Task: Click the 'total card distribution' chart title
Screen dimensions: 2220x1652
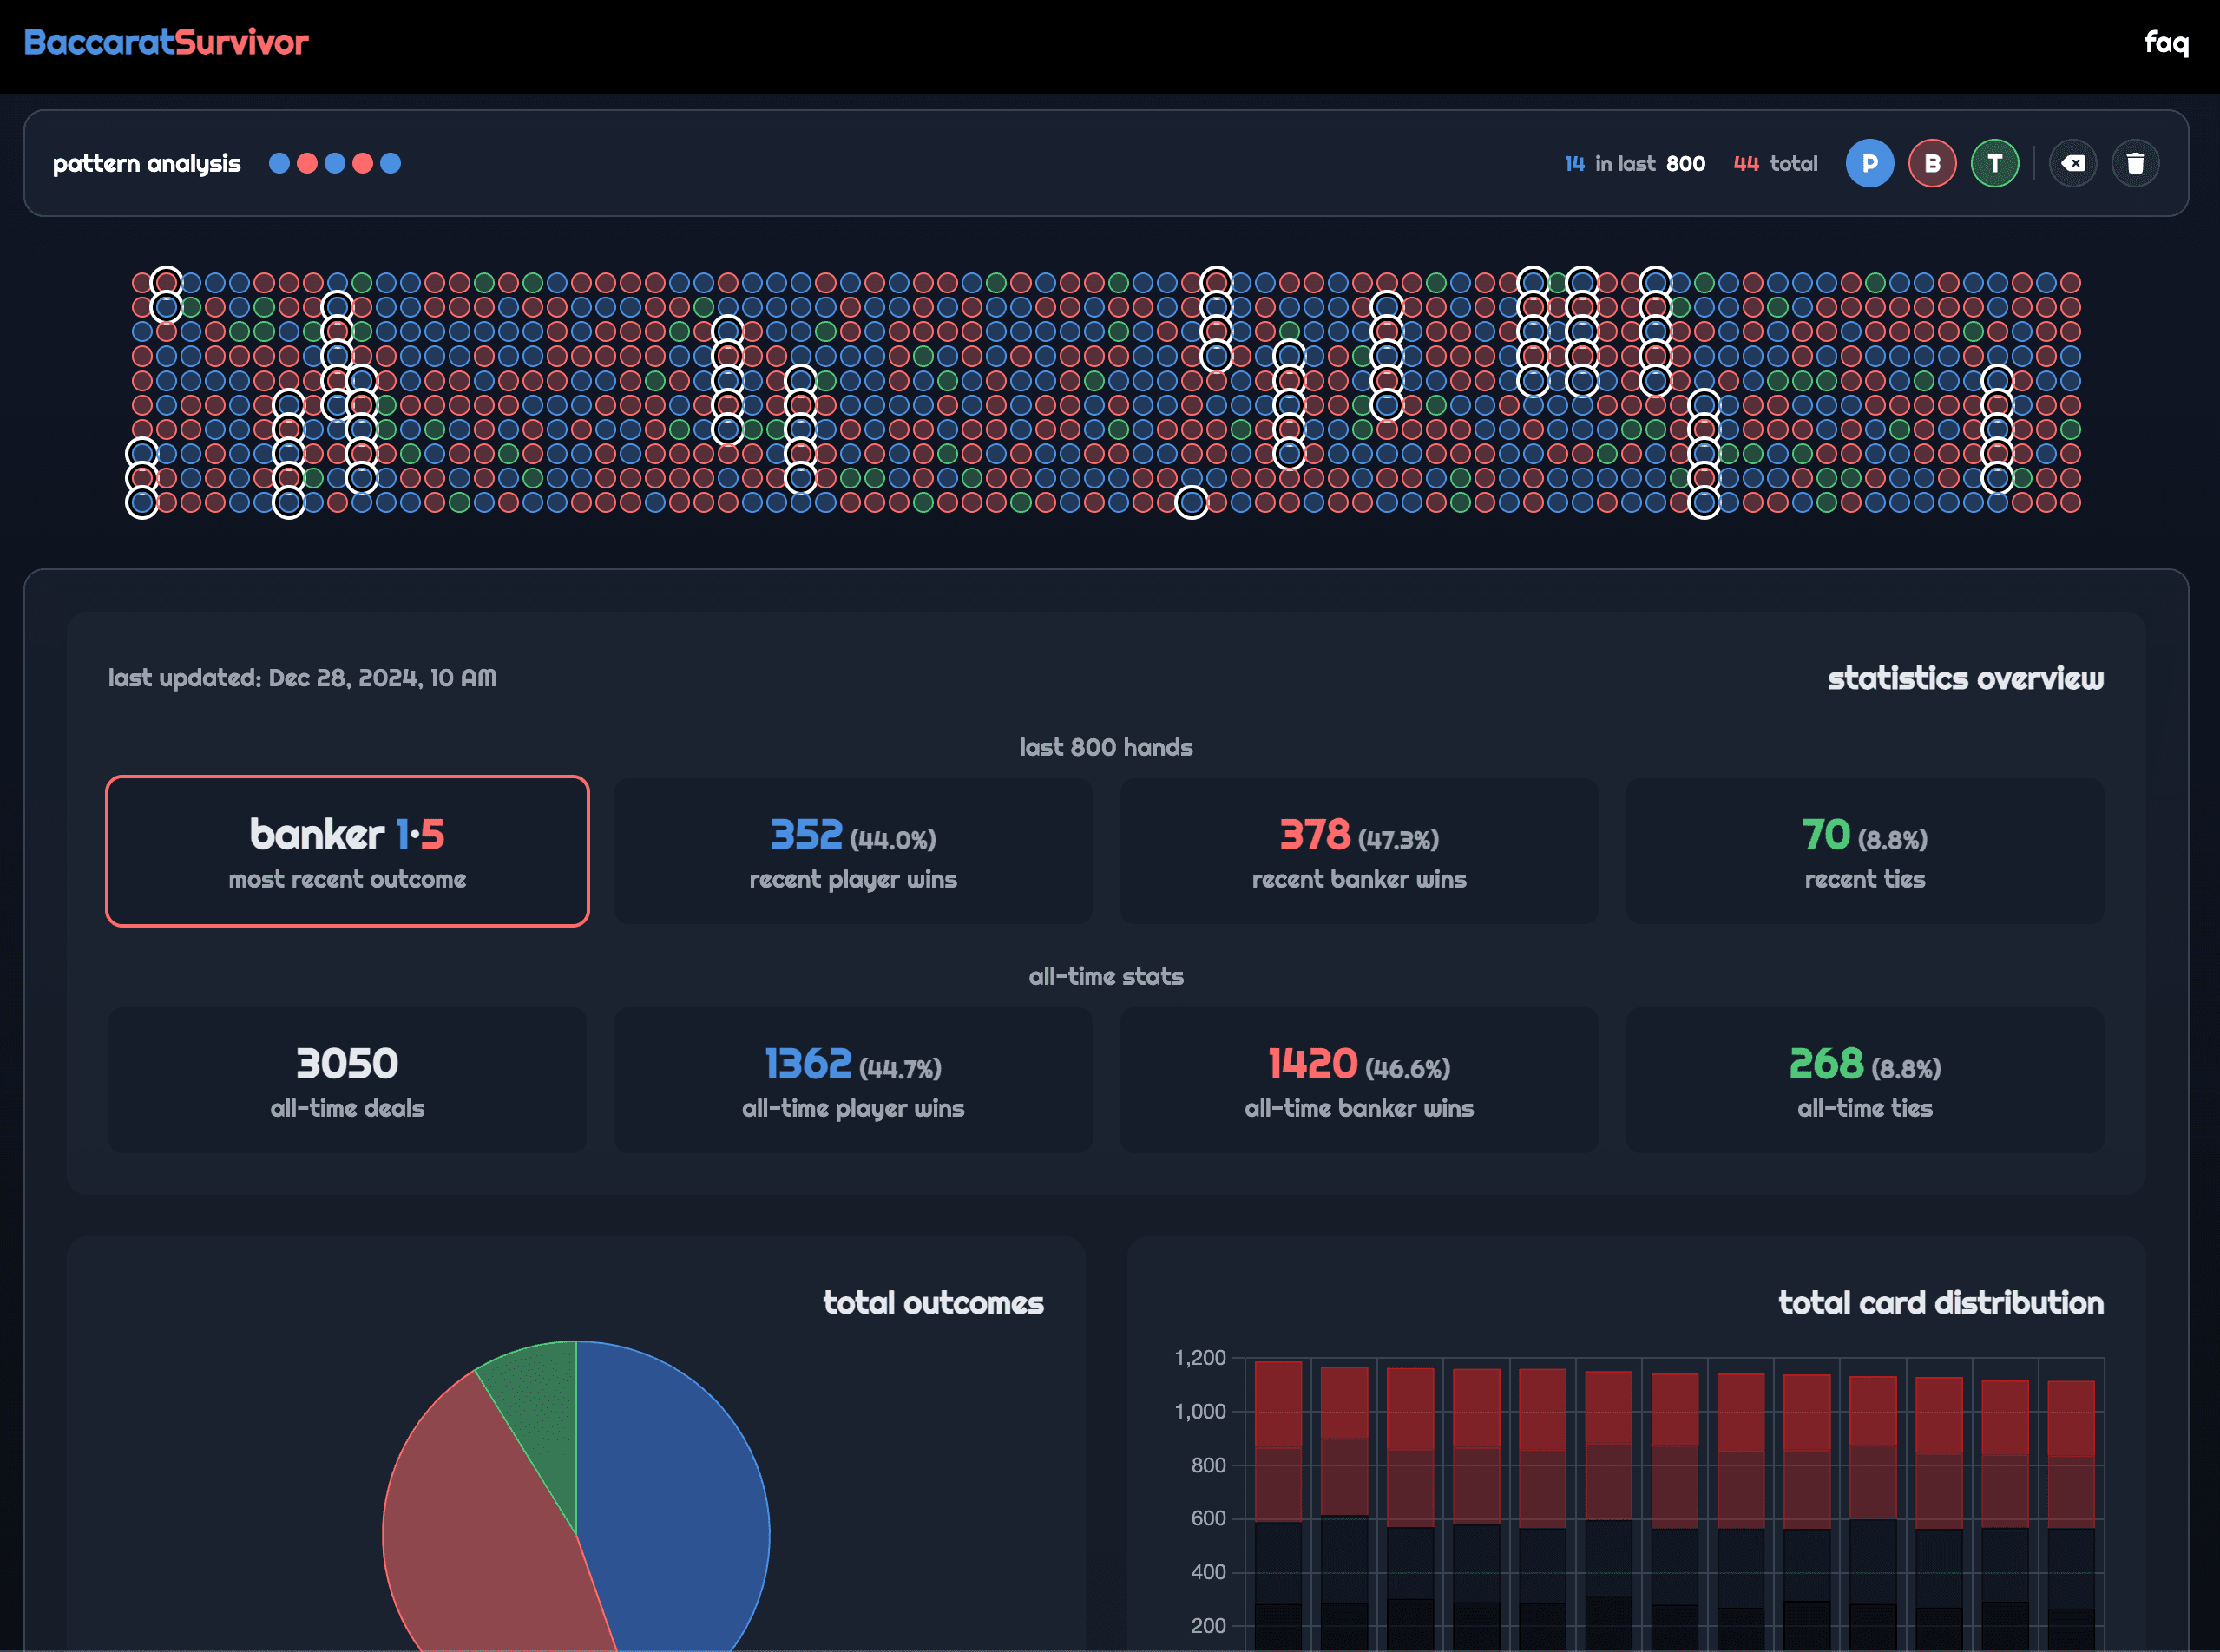Action: tap(1940, 1302)
